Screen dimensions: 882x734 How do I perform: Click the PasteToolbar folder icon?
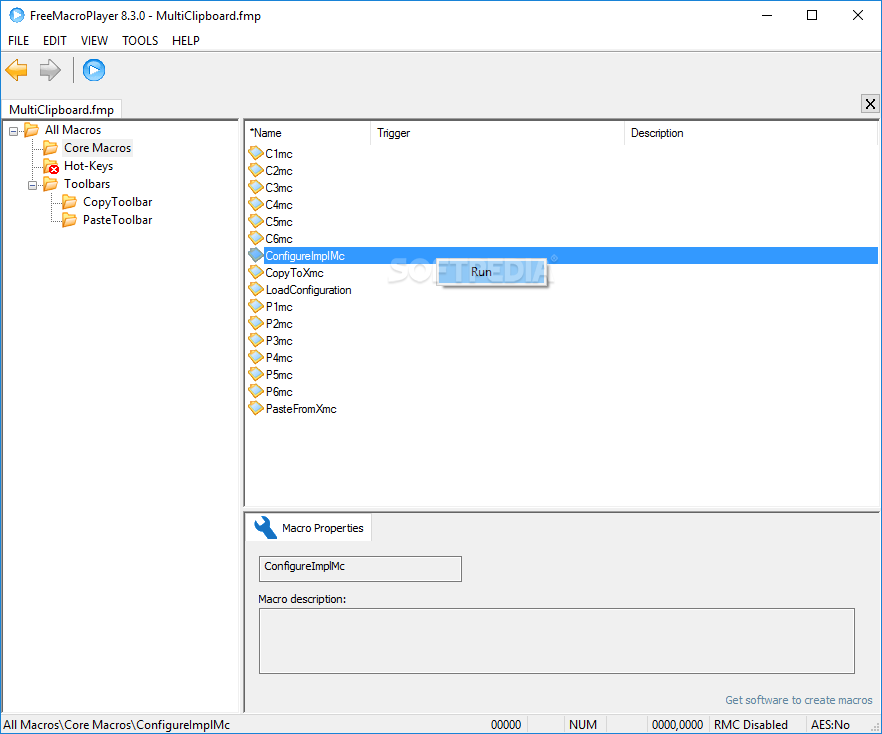69,220
